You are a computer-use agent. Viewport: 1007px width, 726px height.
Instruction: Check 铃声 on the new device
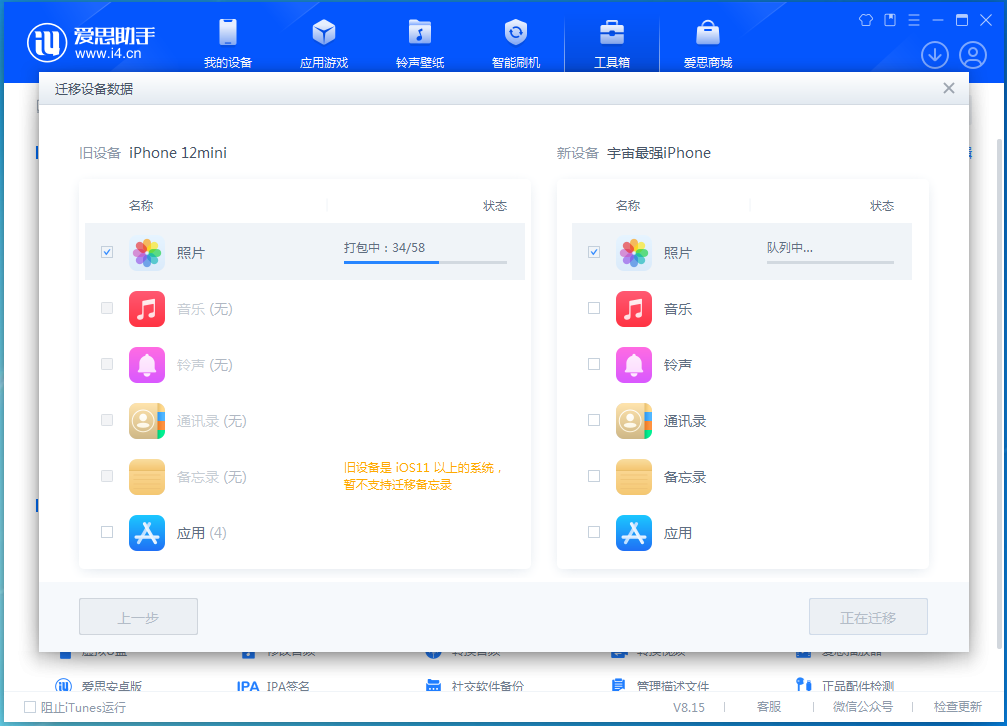594,364
